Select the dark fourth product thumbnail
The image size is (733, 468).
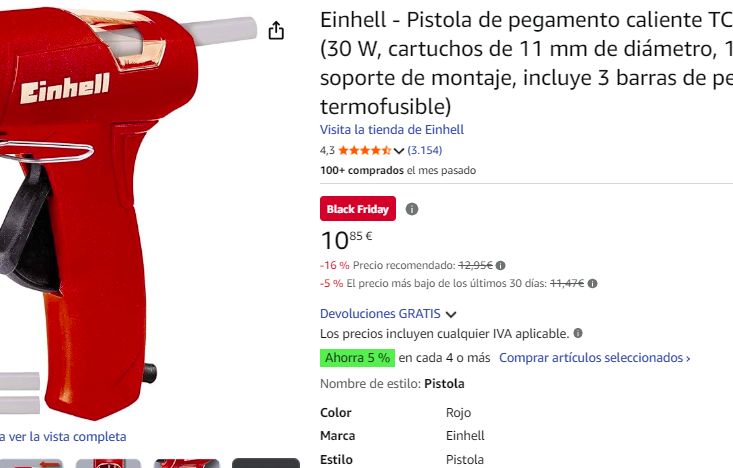(266, 463)
